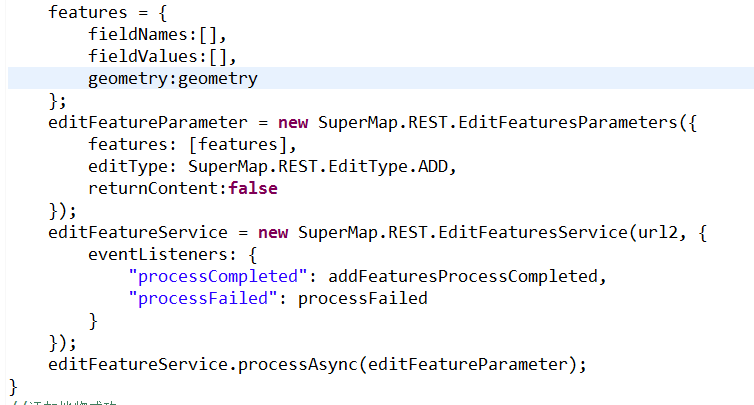Click the editType: SuperMap.REST.EditType.ADD line

pos(272,166)
